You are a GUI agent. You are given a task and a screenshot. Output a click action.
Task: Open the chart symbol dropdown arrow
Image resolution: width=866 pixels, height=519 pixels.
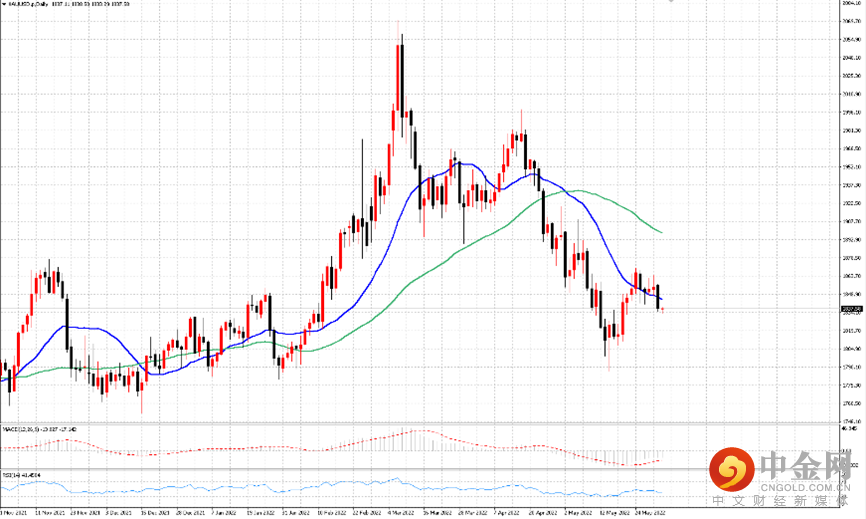point(3,4)
